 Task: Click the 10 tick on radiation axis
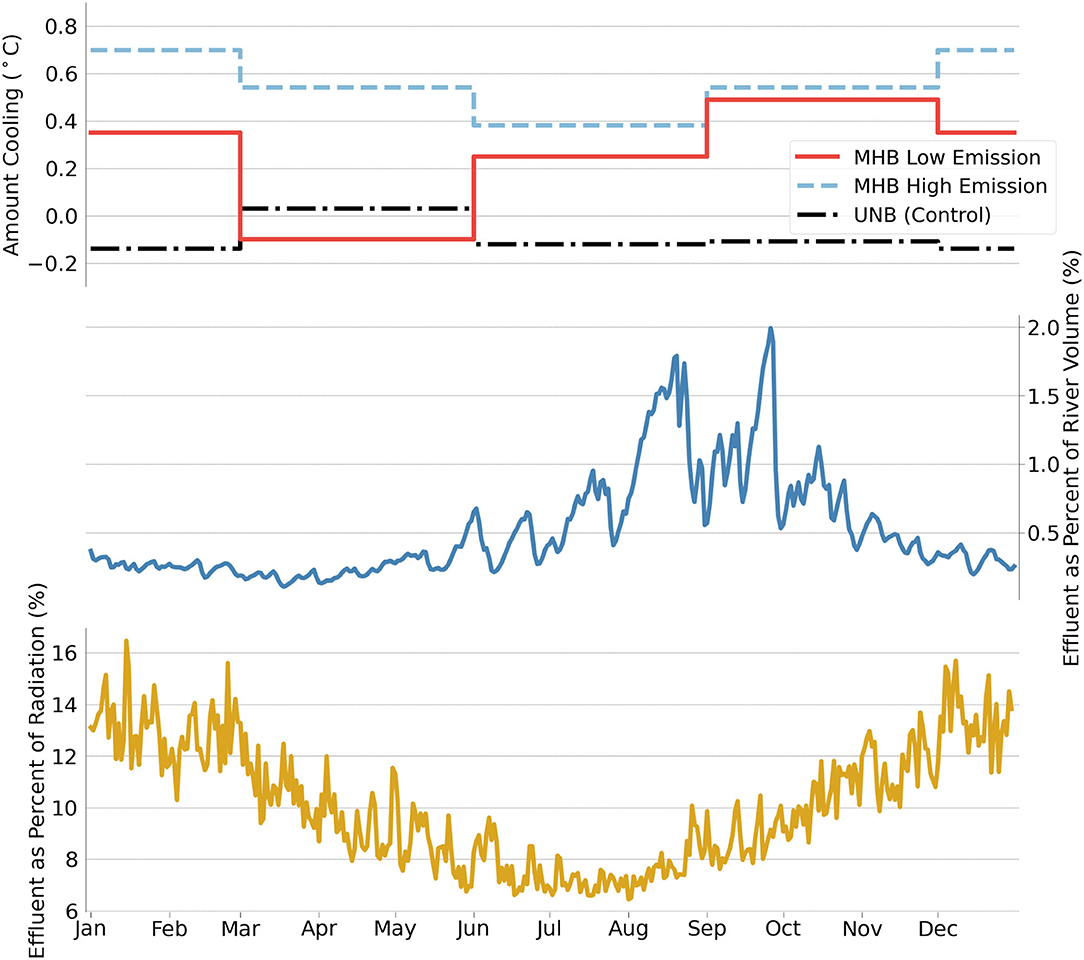tap(65, 808)
